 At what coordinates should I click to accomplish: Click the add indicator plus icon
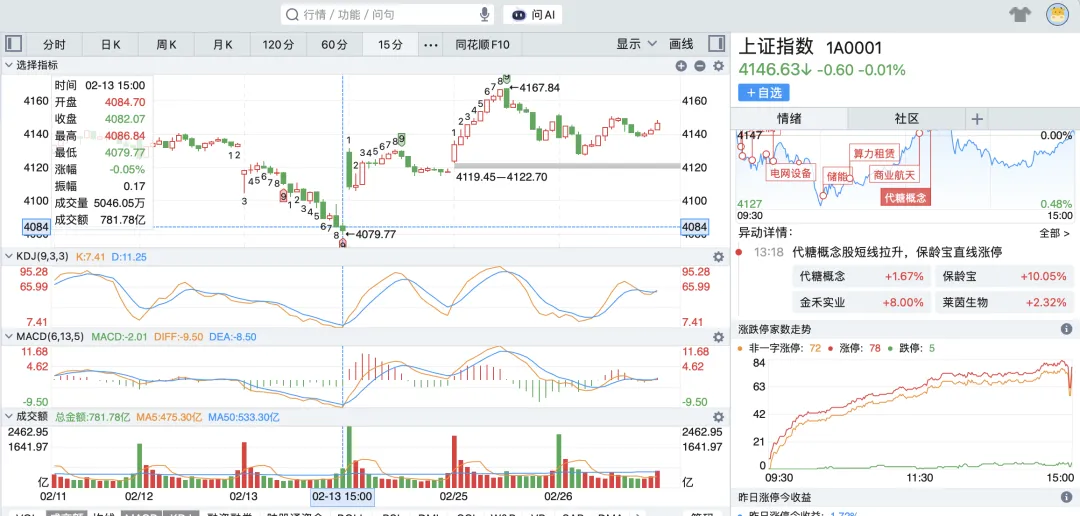681,66
